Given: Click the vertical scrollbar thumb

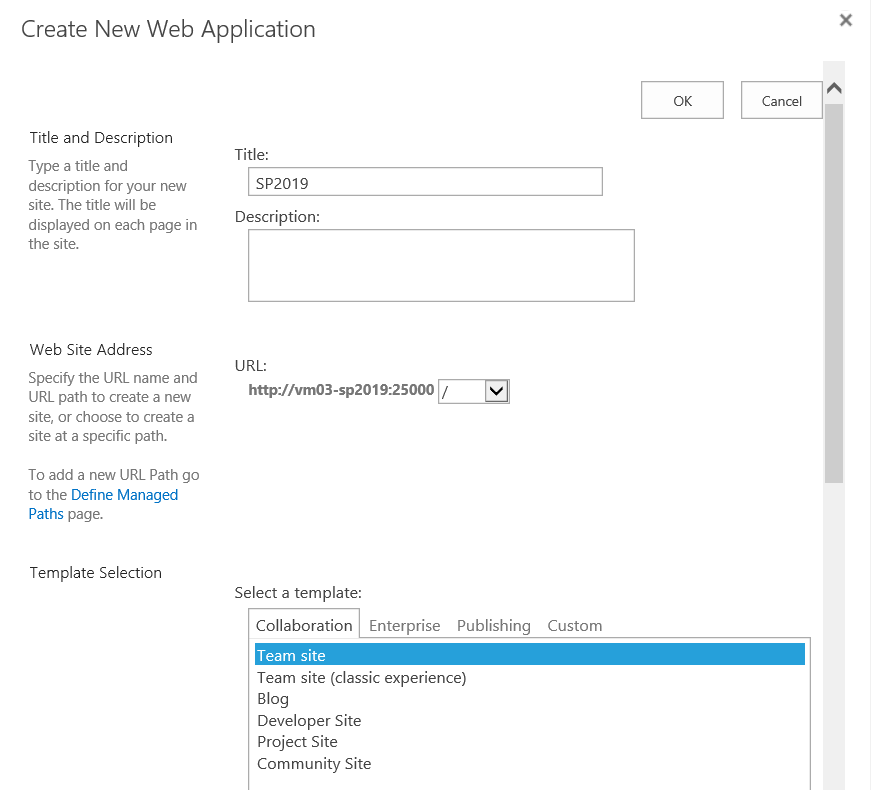Looking at the screenshot, I should click(834, 290).
